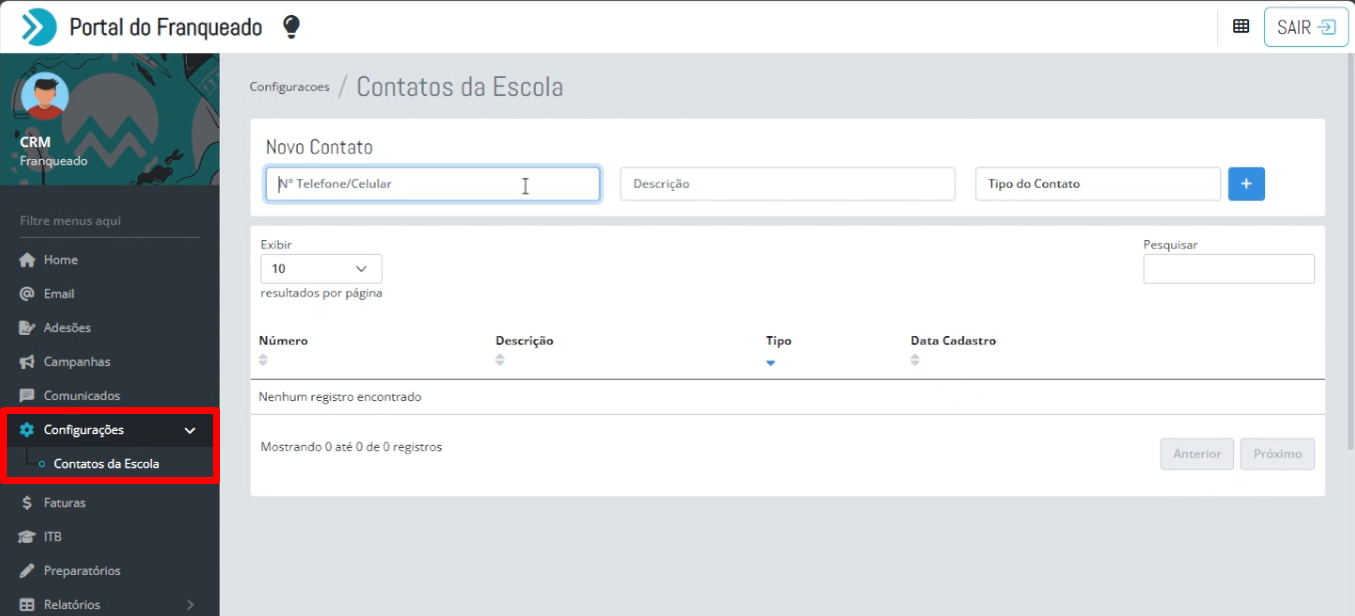Click the Pesquisar search field
The image size is (1355, 616).
[x=1229, y=269]
